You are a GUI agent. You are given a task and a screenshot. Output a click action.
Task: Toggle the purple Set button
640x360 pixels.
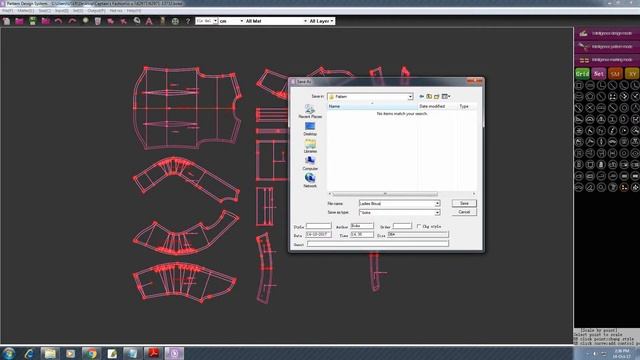[x=599, y=74]
